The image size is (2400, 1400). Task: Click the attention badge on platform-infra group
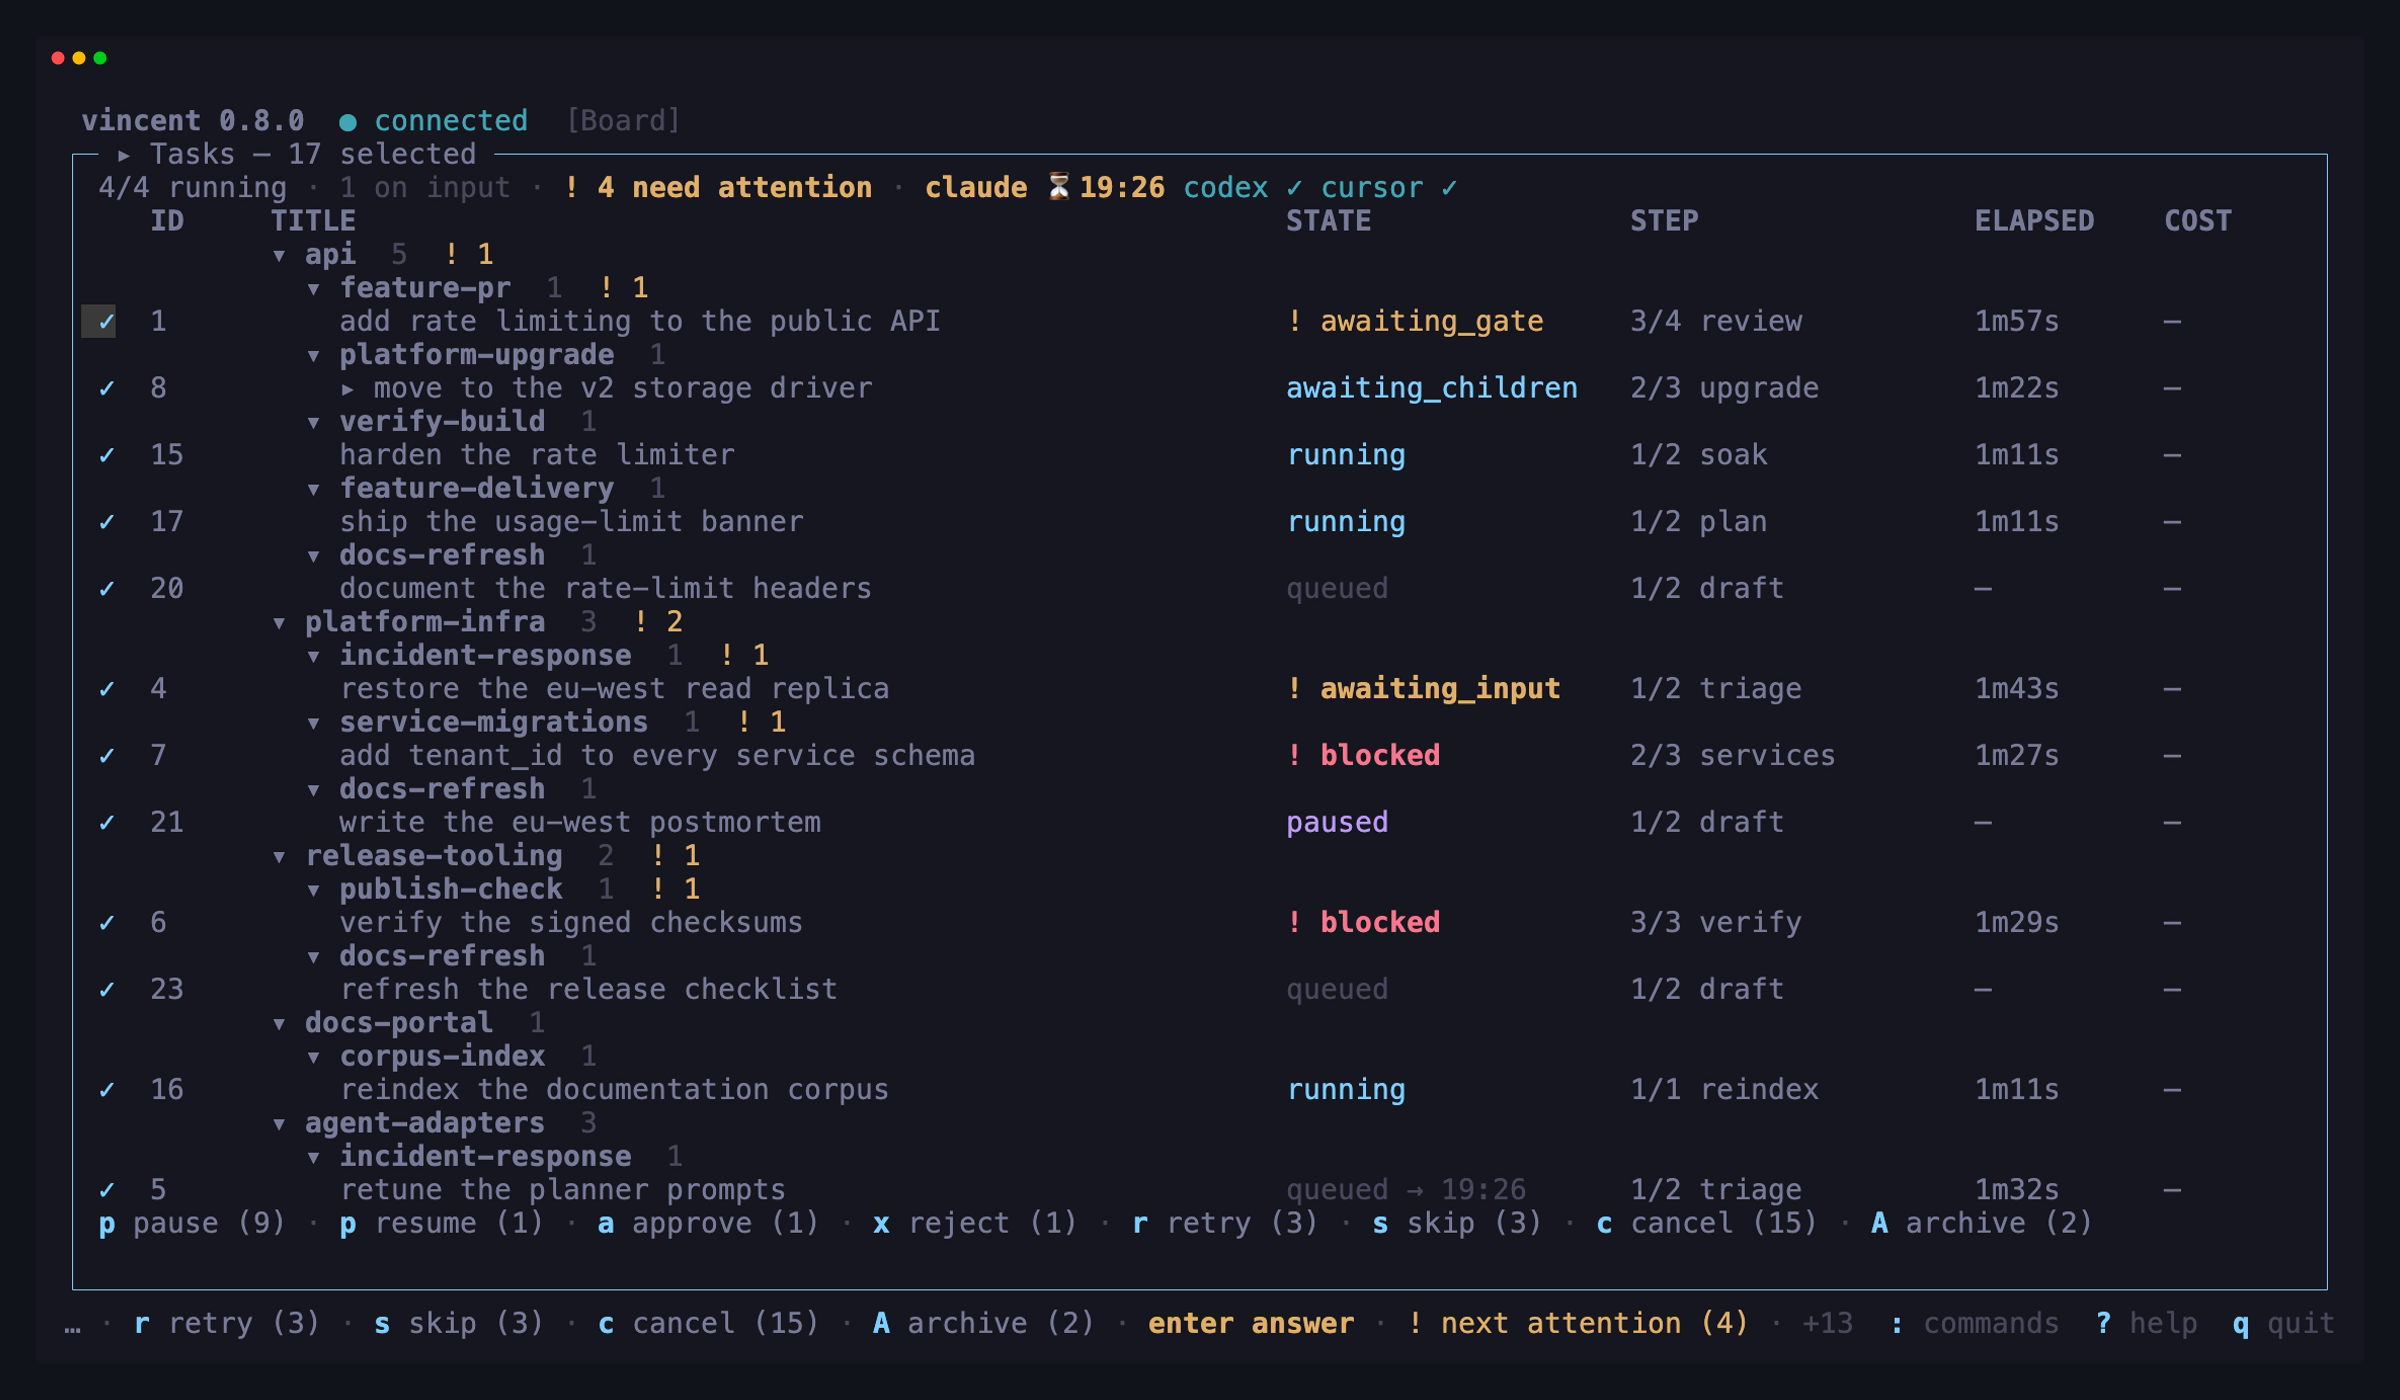[658, 621]
